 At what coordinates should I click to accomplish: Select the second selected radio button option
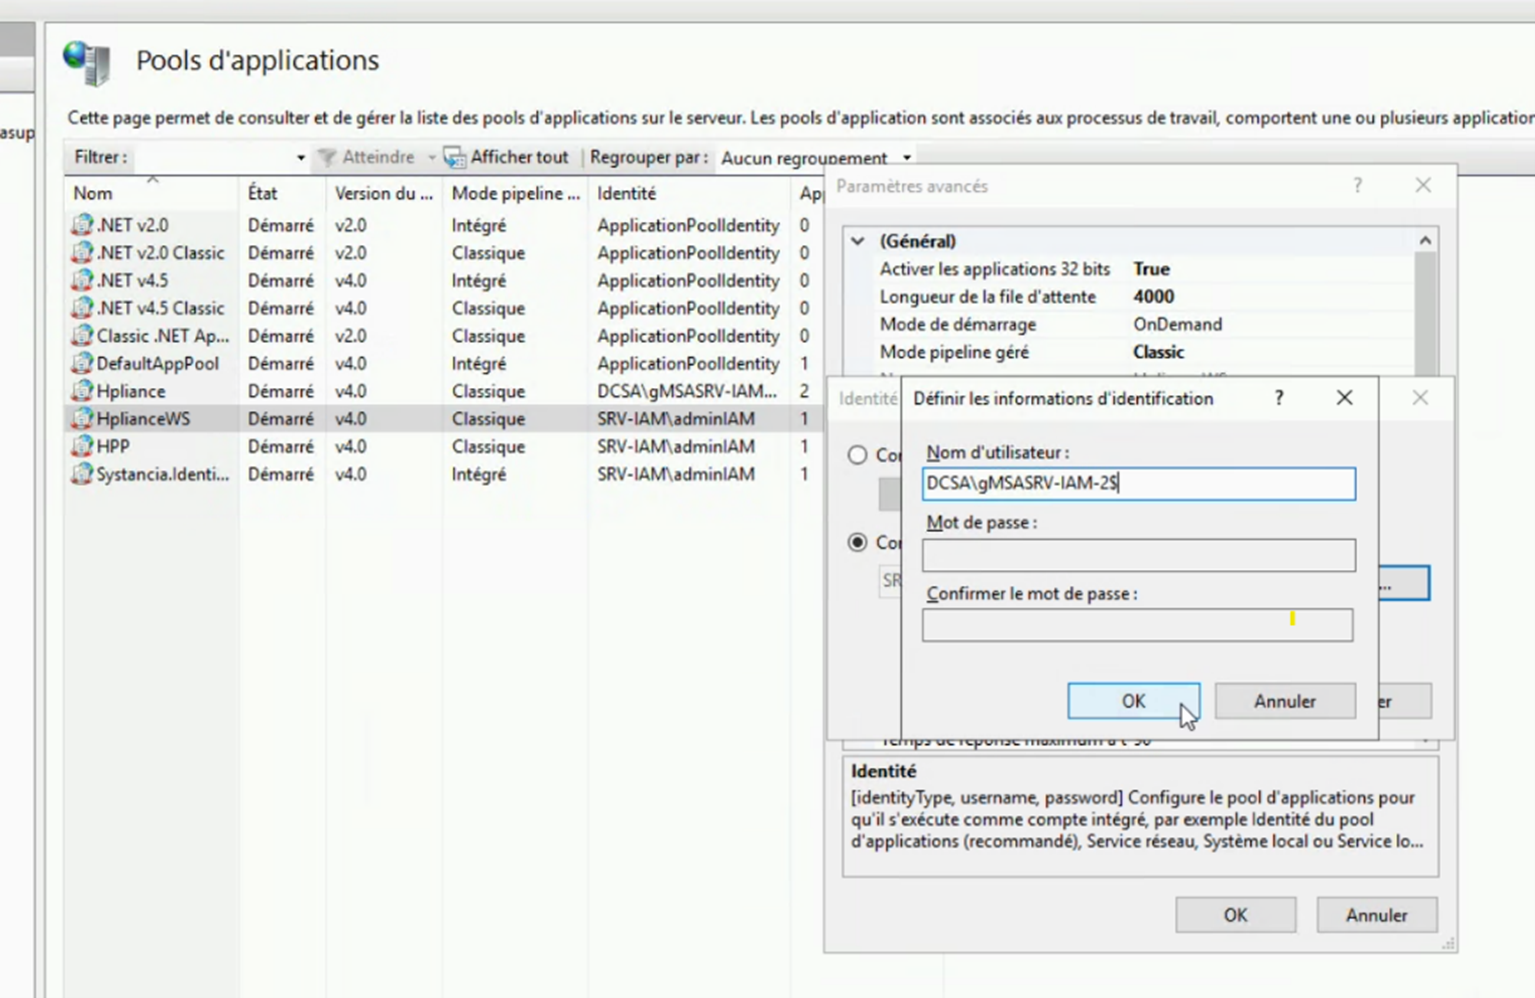[x=857, y=542]
